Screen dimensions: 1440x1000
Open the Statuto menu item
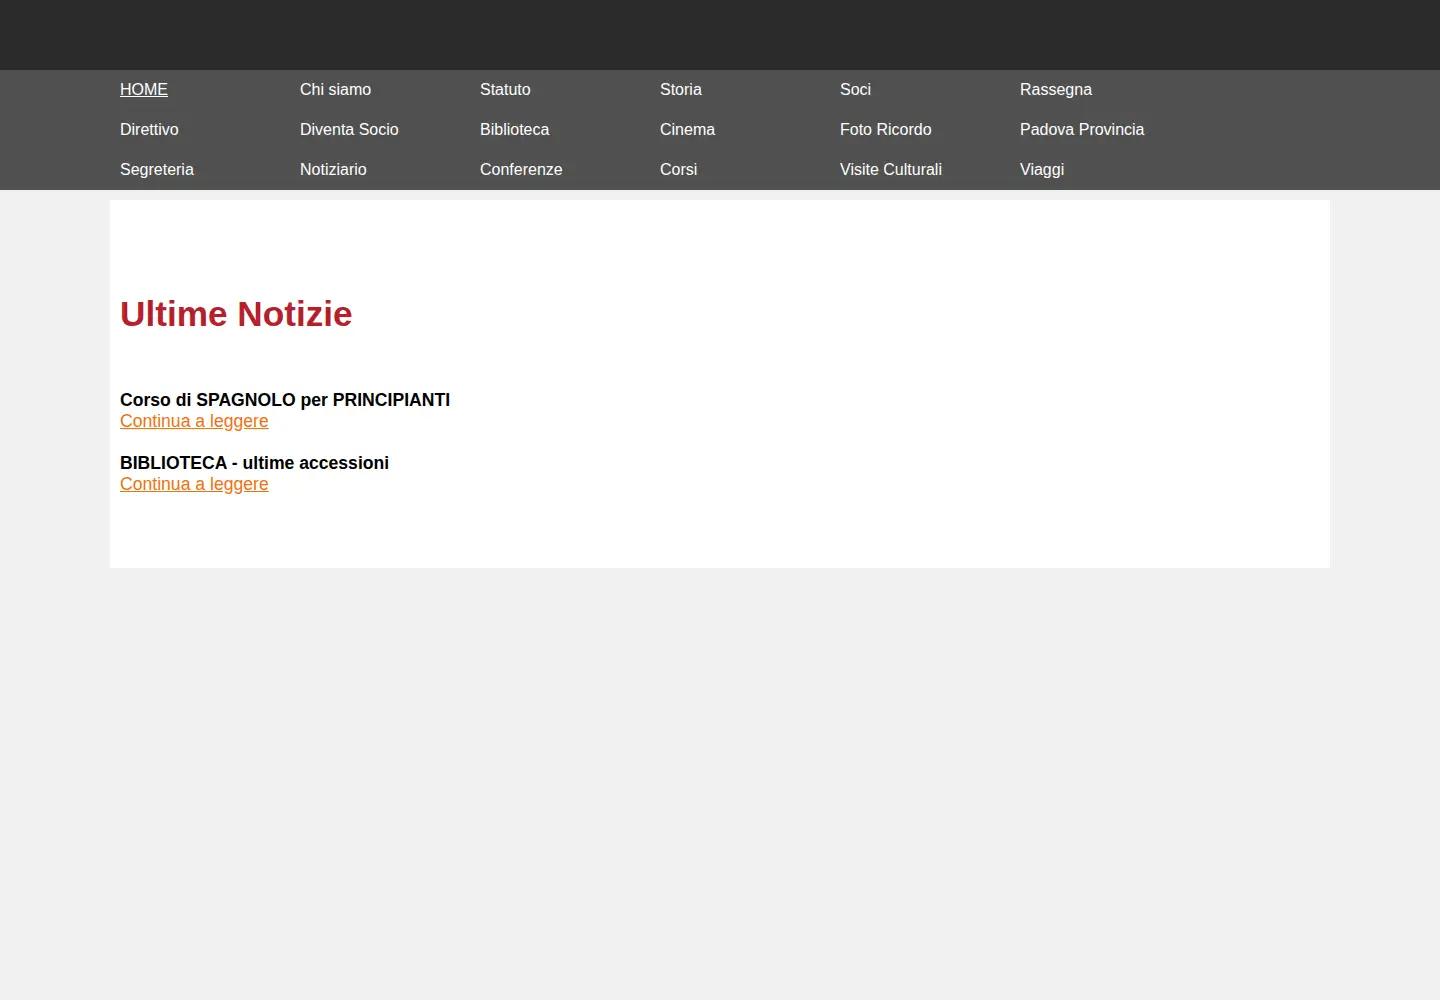coord(505,89)
